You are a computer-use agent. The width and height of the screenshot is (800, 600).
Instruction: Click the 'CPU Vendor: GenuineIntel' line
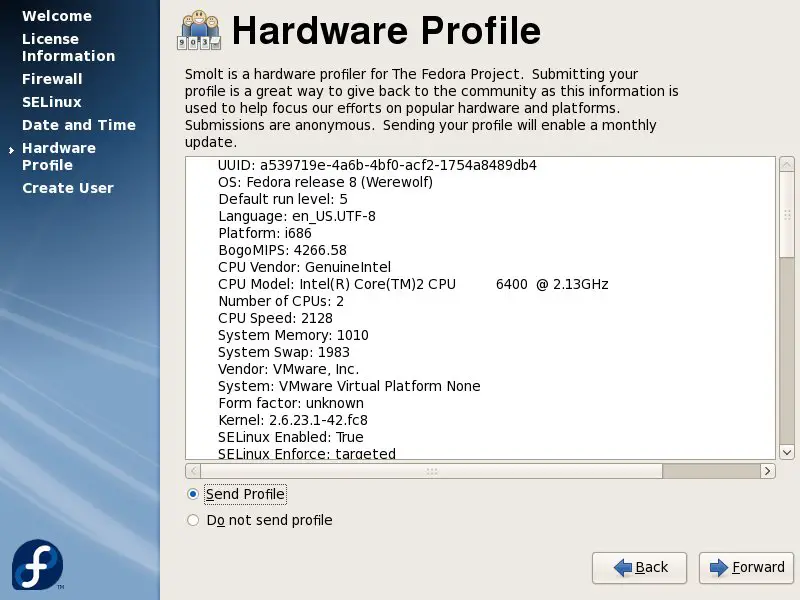304,267
